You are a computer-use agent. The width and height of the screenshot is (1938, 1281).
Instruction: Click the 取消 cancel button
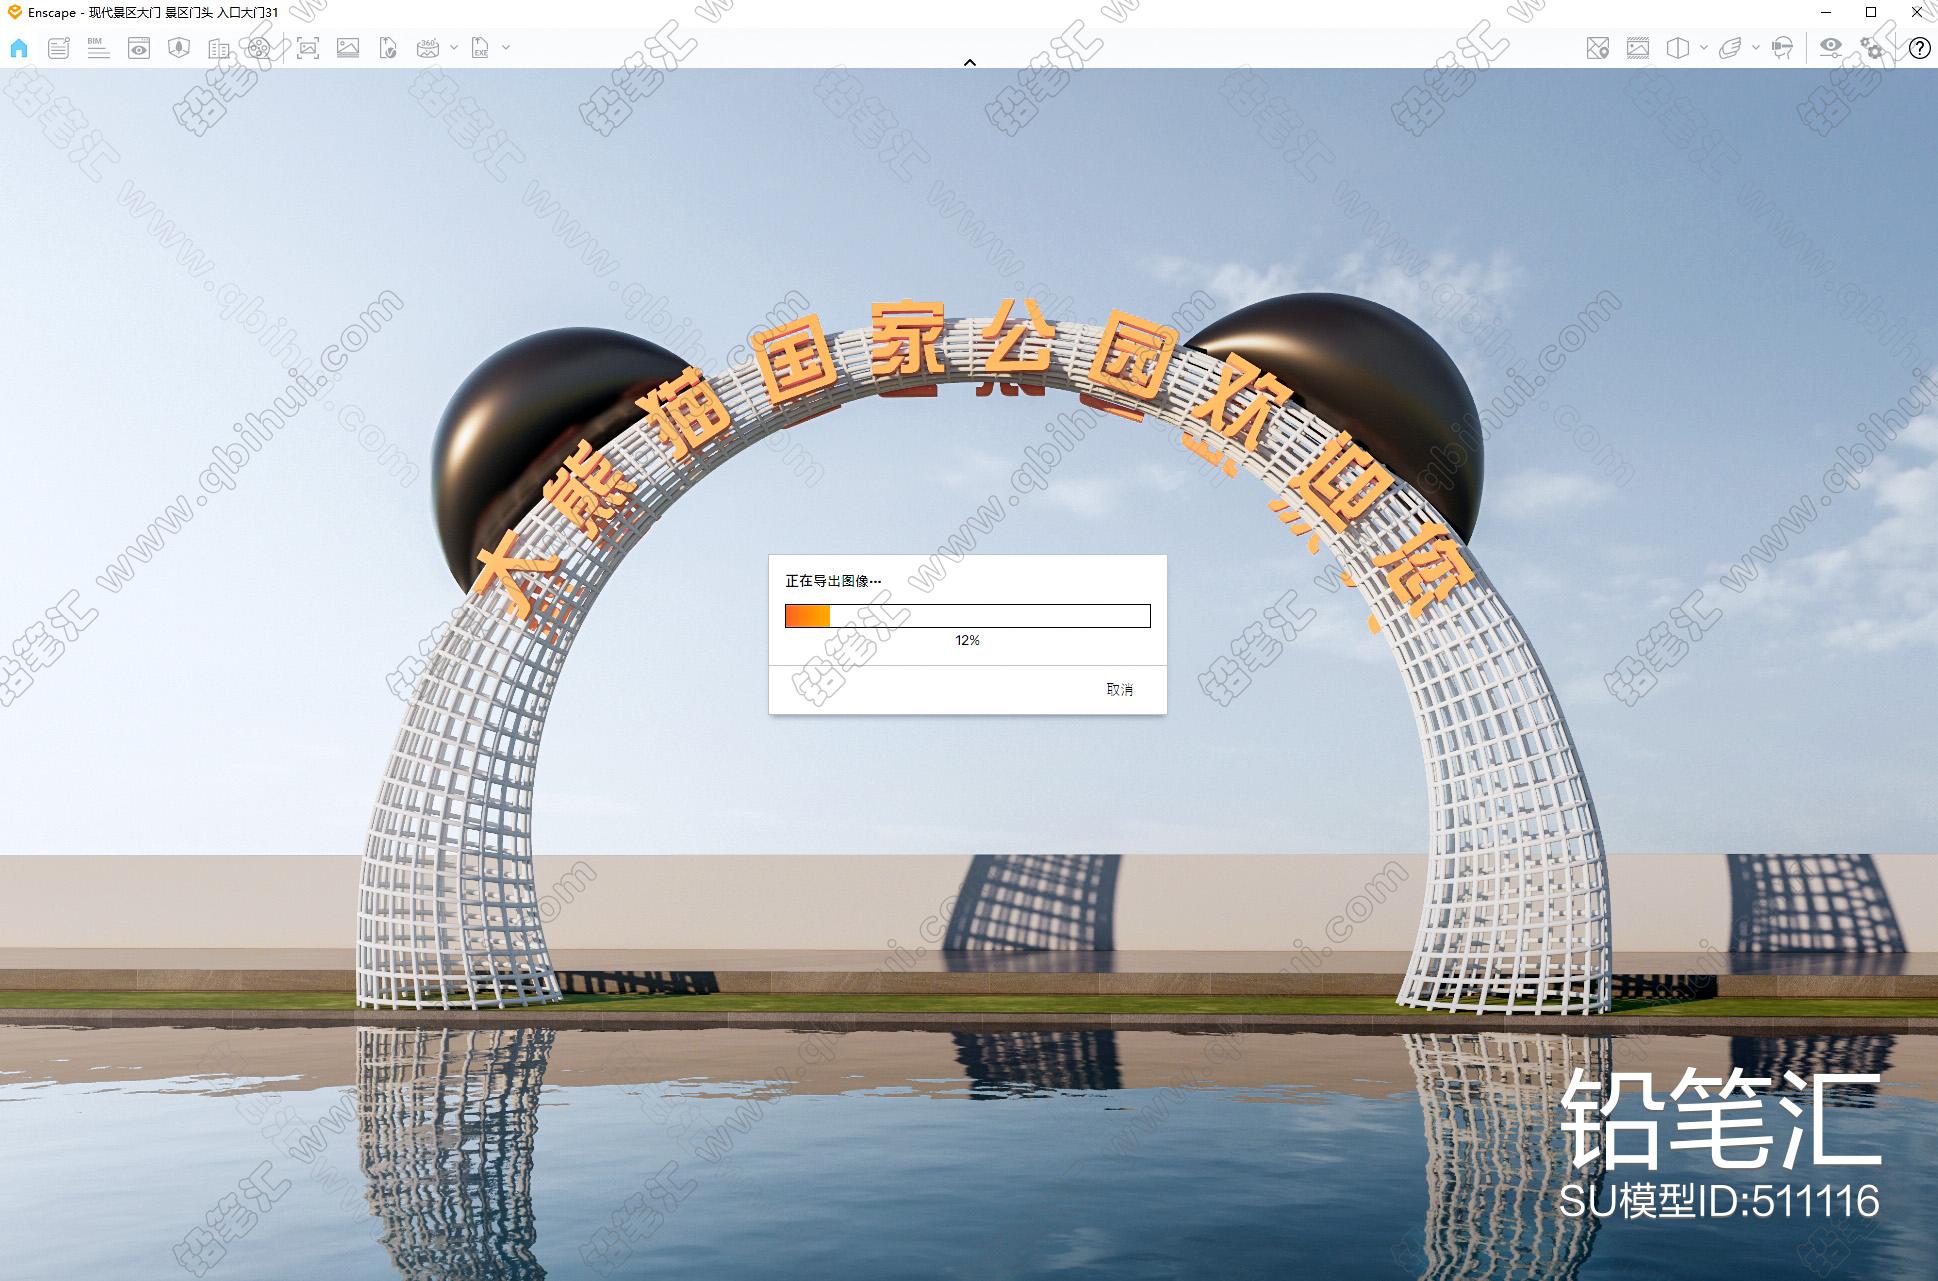[x=1120, y=689]
